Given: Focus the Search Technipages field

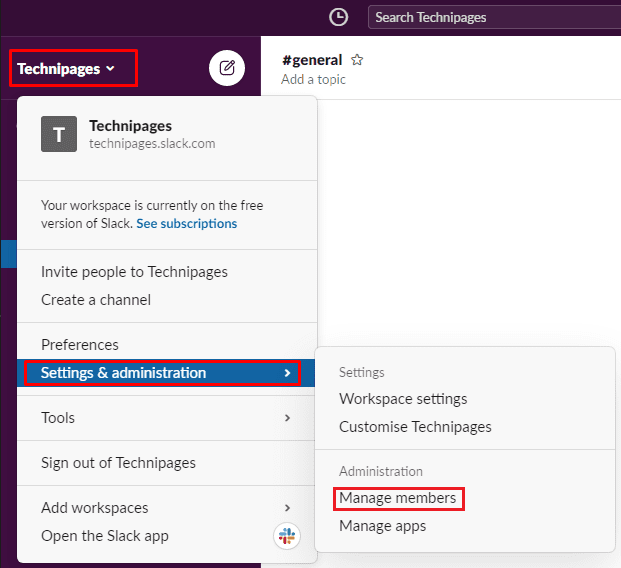Looking at the screenshot, I should click(x=494, y=17).
